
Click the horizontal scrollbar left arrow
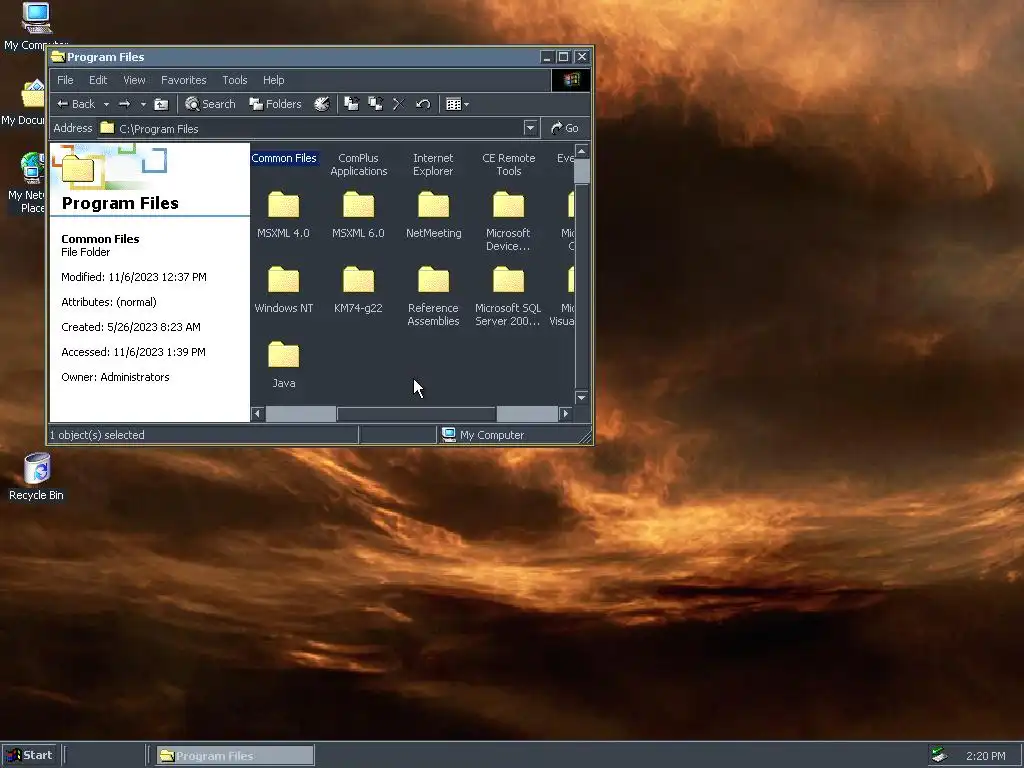coord(258,413)
